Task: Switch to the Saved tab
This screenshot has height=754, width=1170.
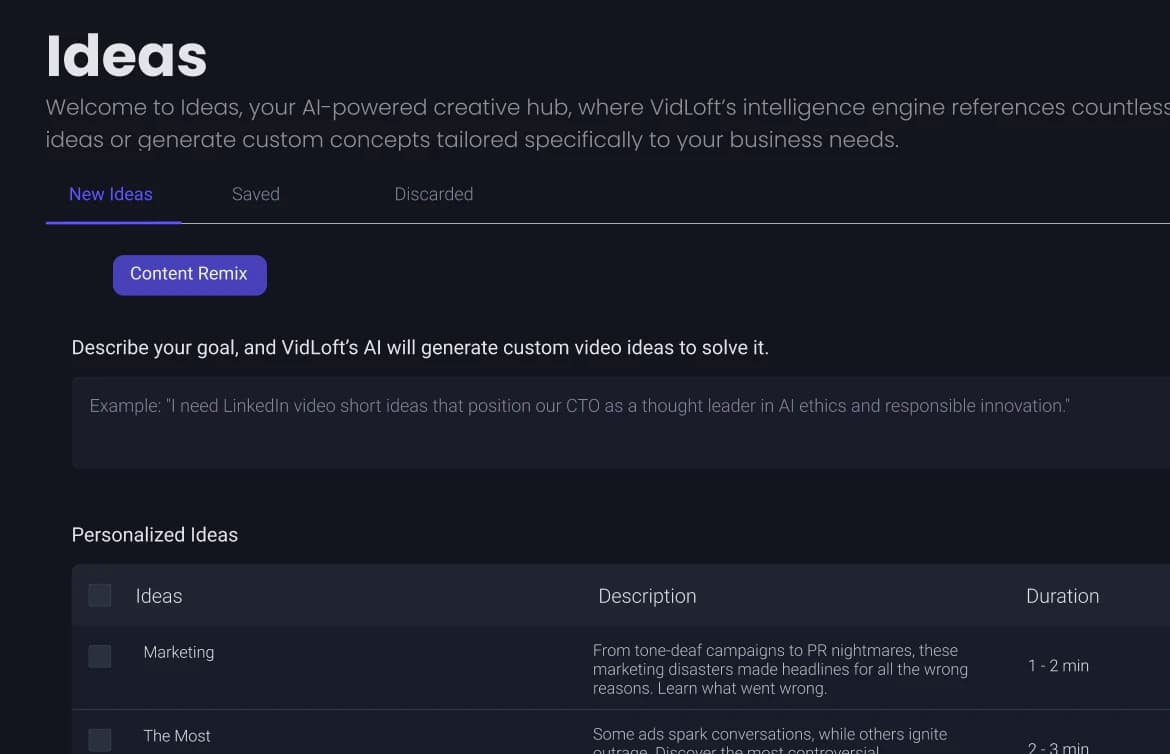Action: click(255, 194)
